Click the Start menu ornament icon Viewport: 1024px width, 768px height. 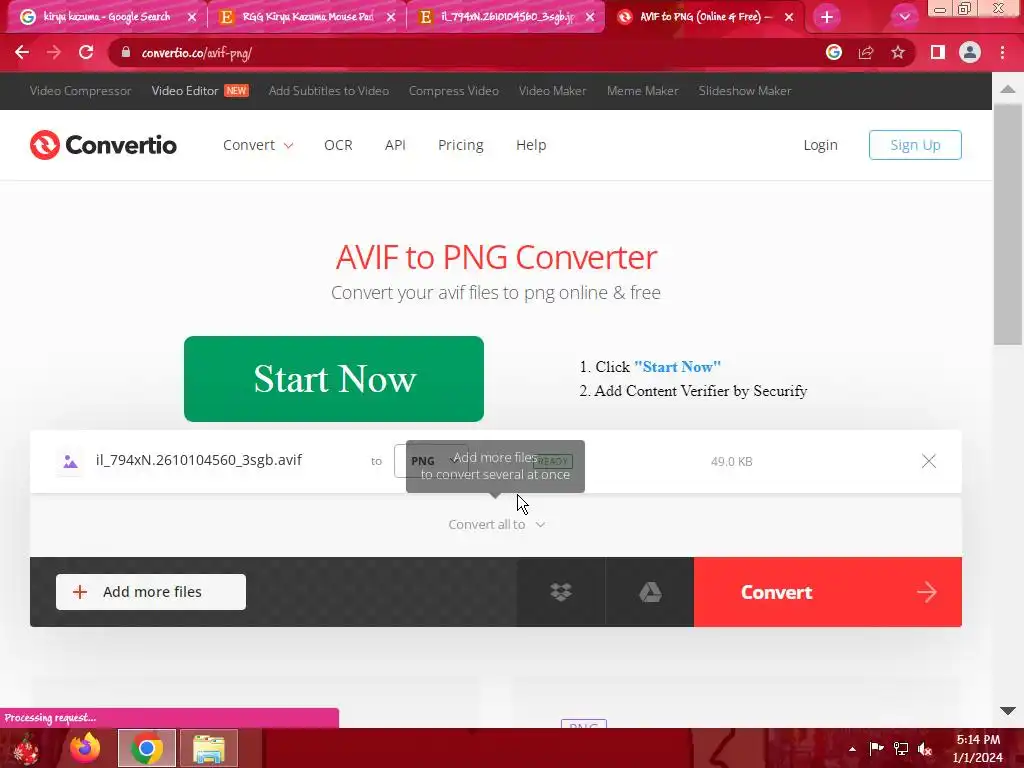coord(26,748)
